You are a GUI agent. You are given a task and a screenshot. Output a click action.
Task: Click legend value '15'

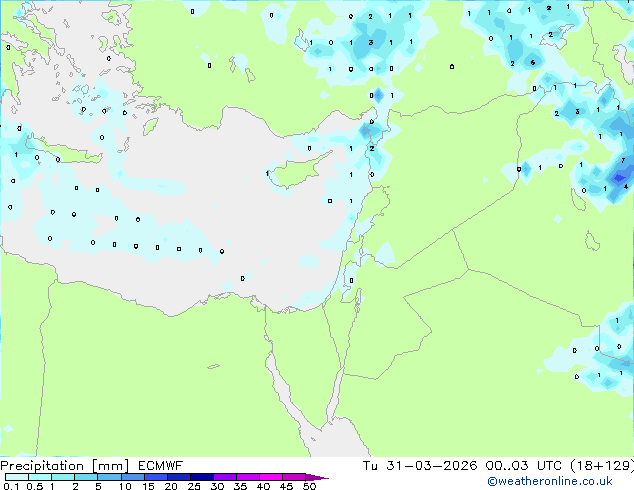(148, 486)
